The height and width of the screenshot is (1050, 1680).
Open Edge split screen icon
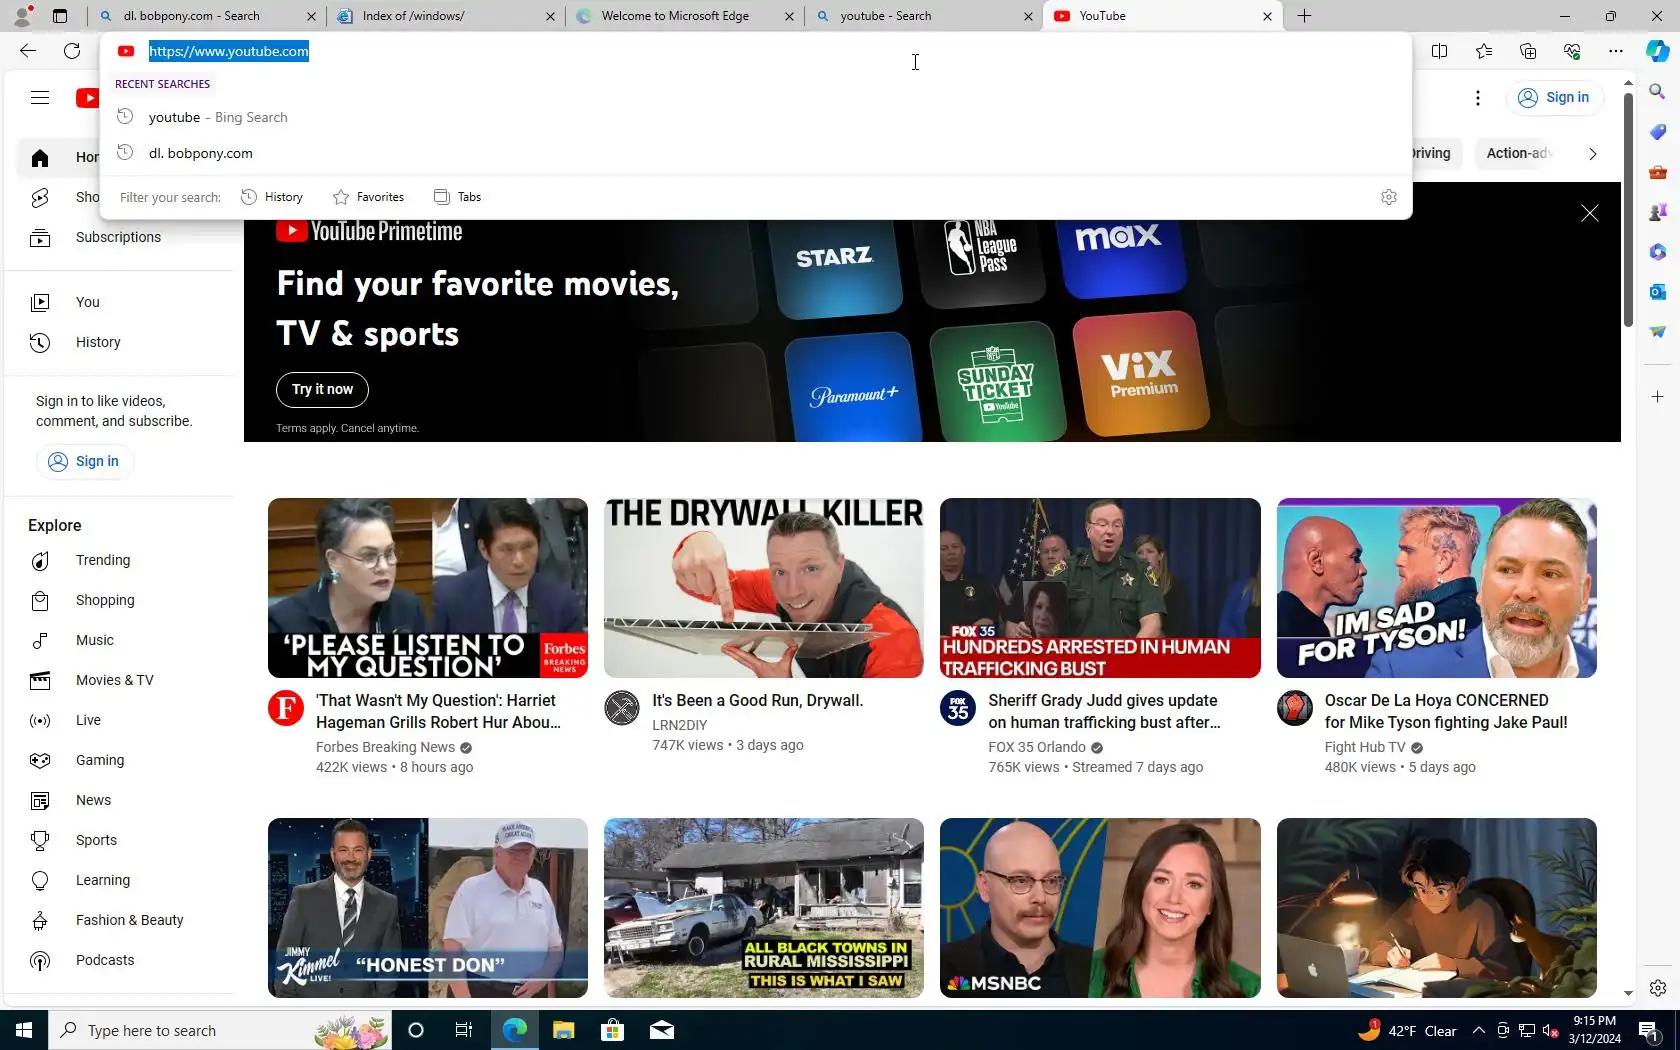point(1439,51)
